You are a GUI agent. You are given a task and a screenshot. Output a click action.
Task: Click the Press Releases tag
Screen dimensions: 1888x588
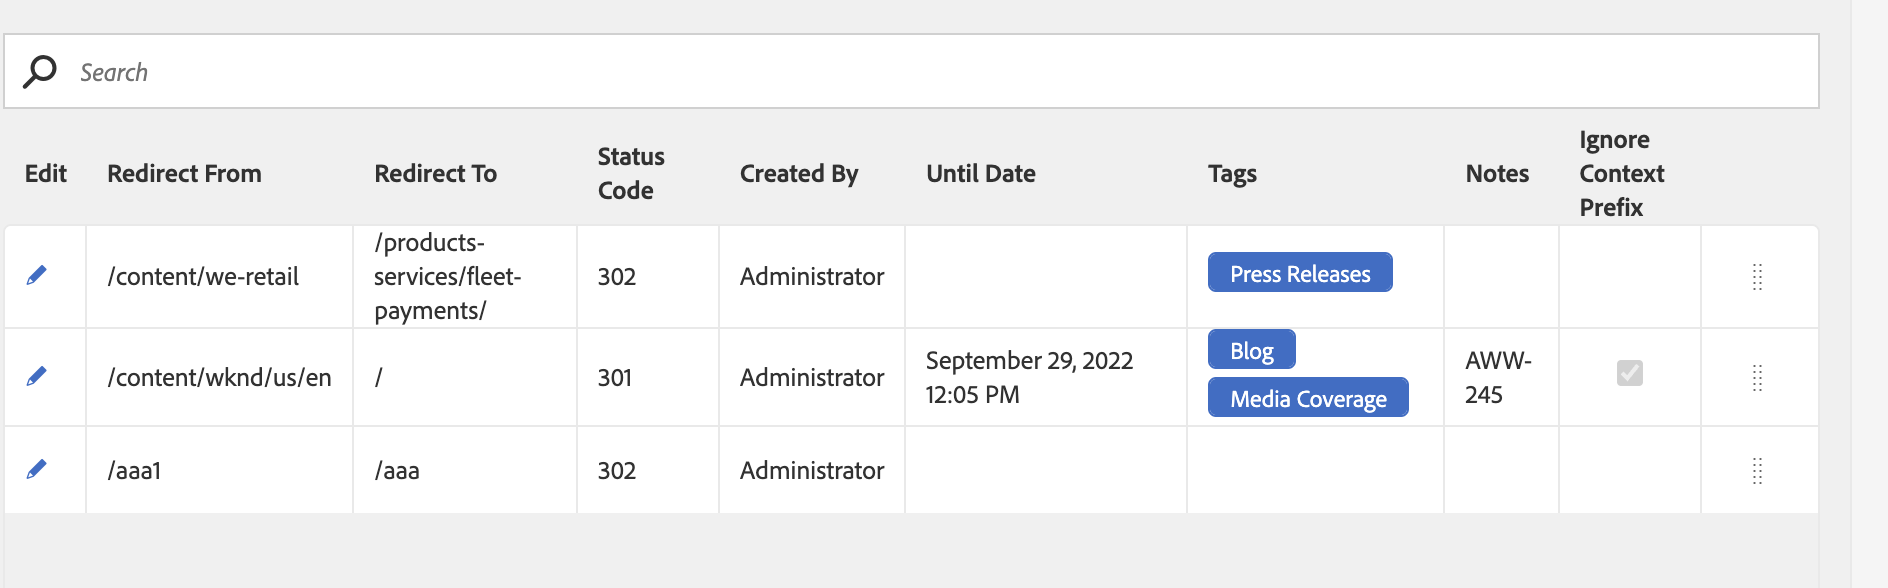pyautogui.click(x=1299, y=272)
